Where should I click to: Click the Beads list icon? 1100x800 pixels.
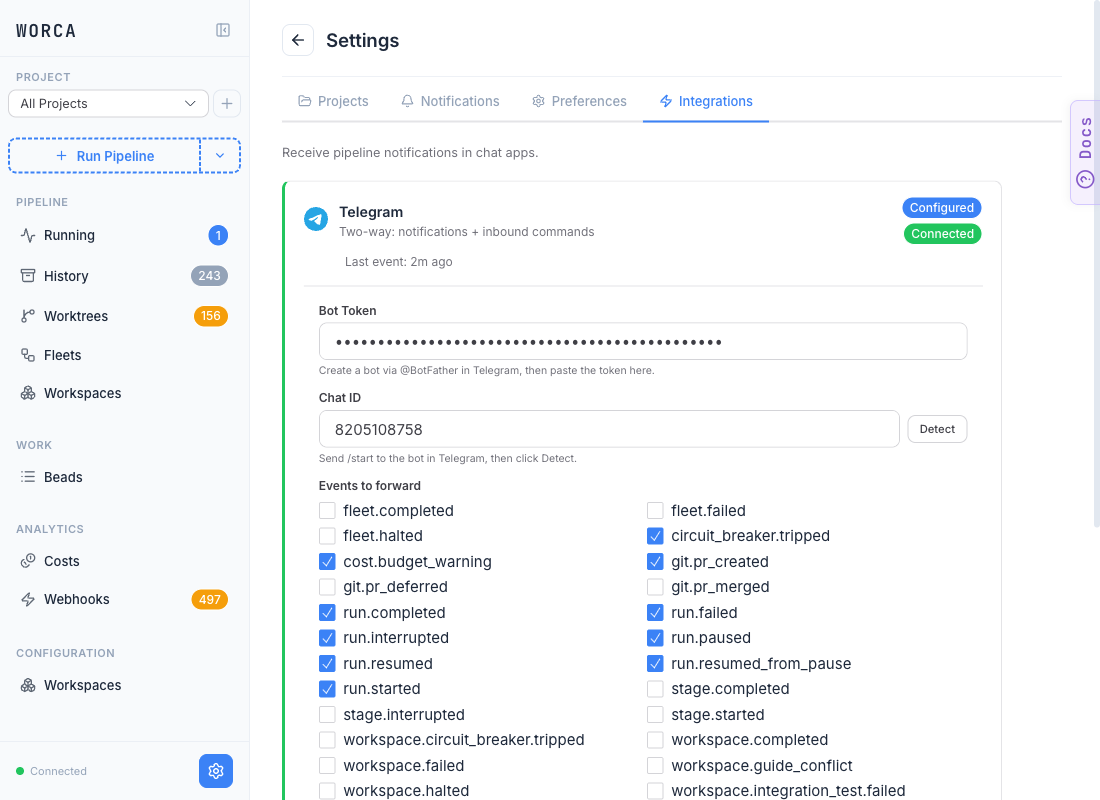28,477
